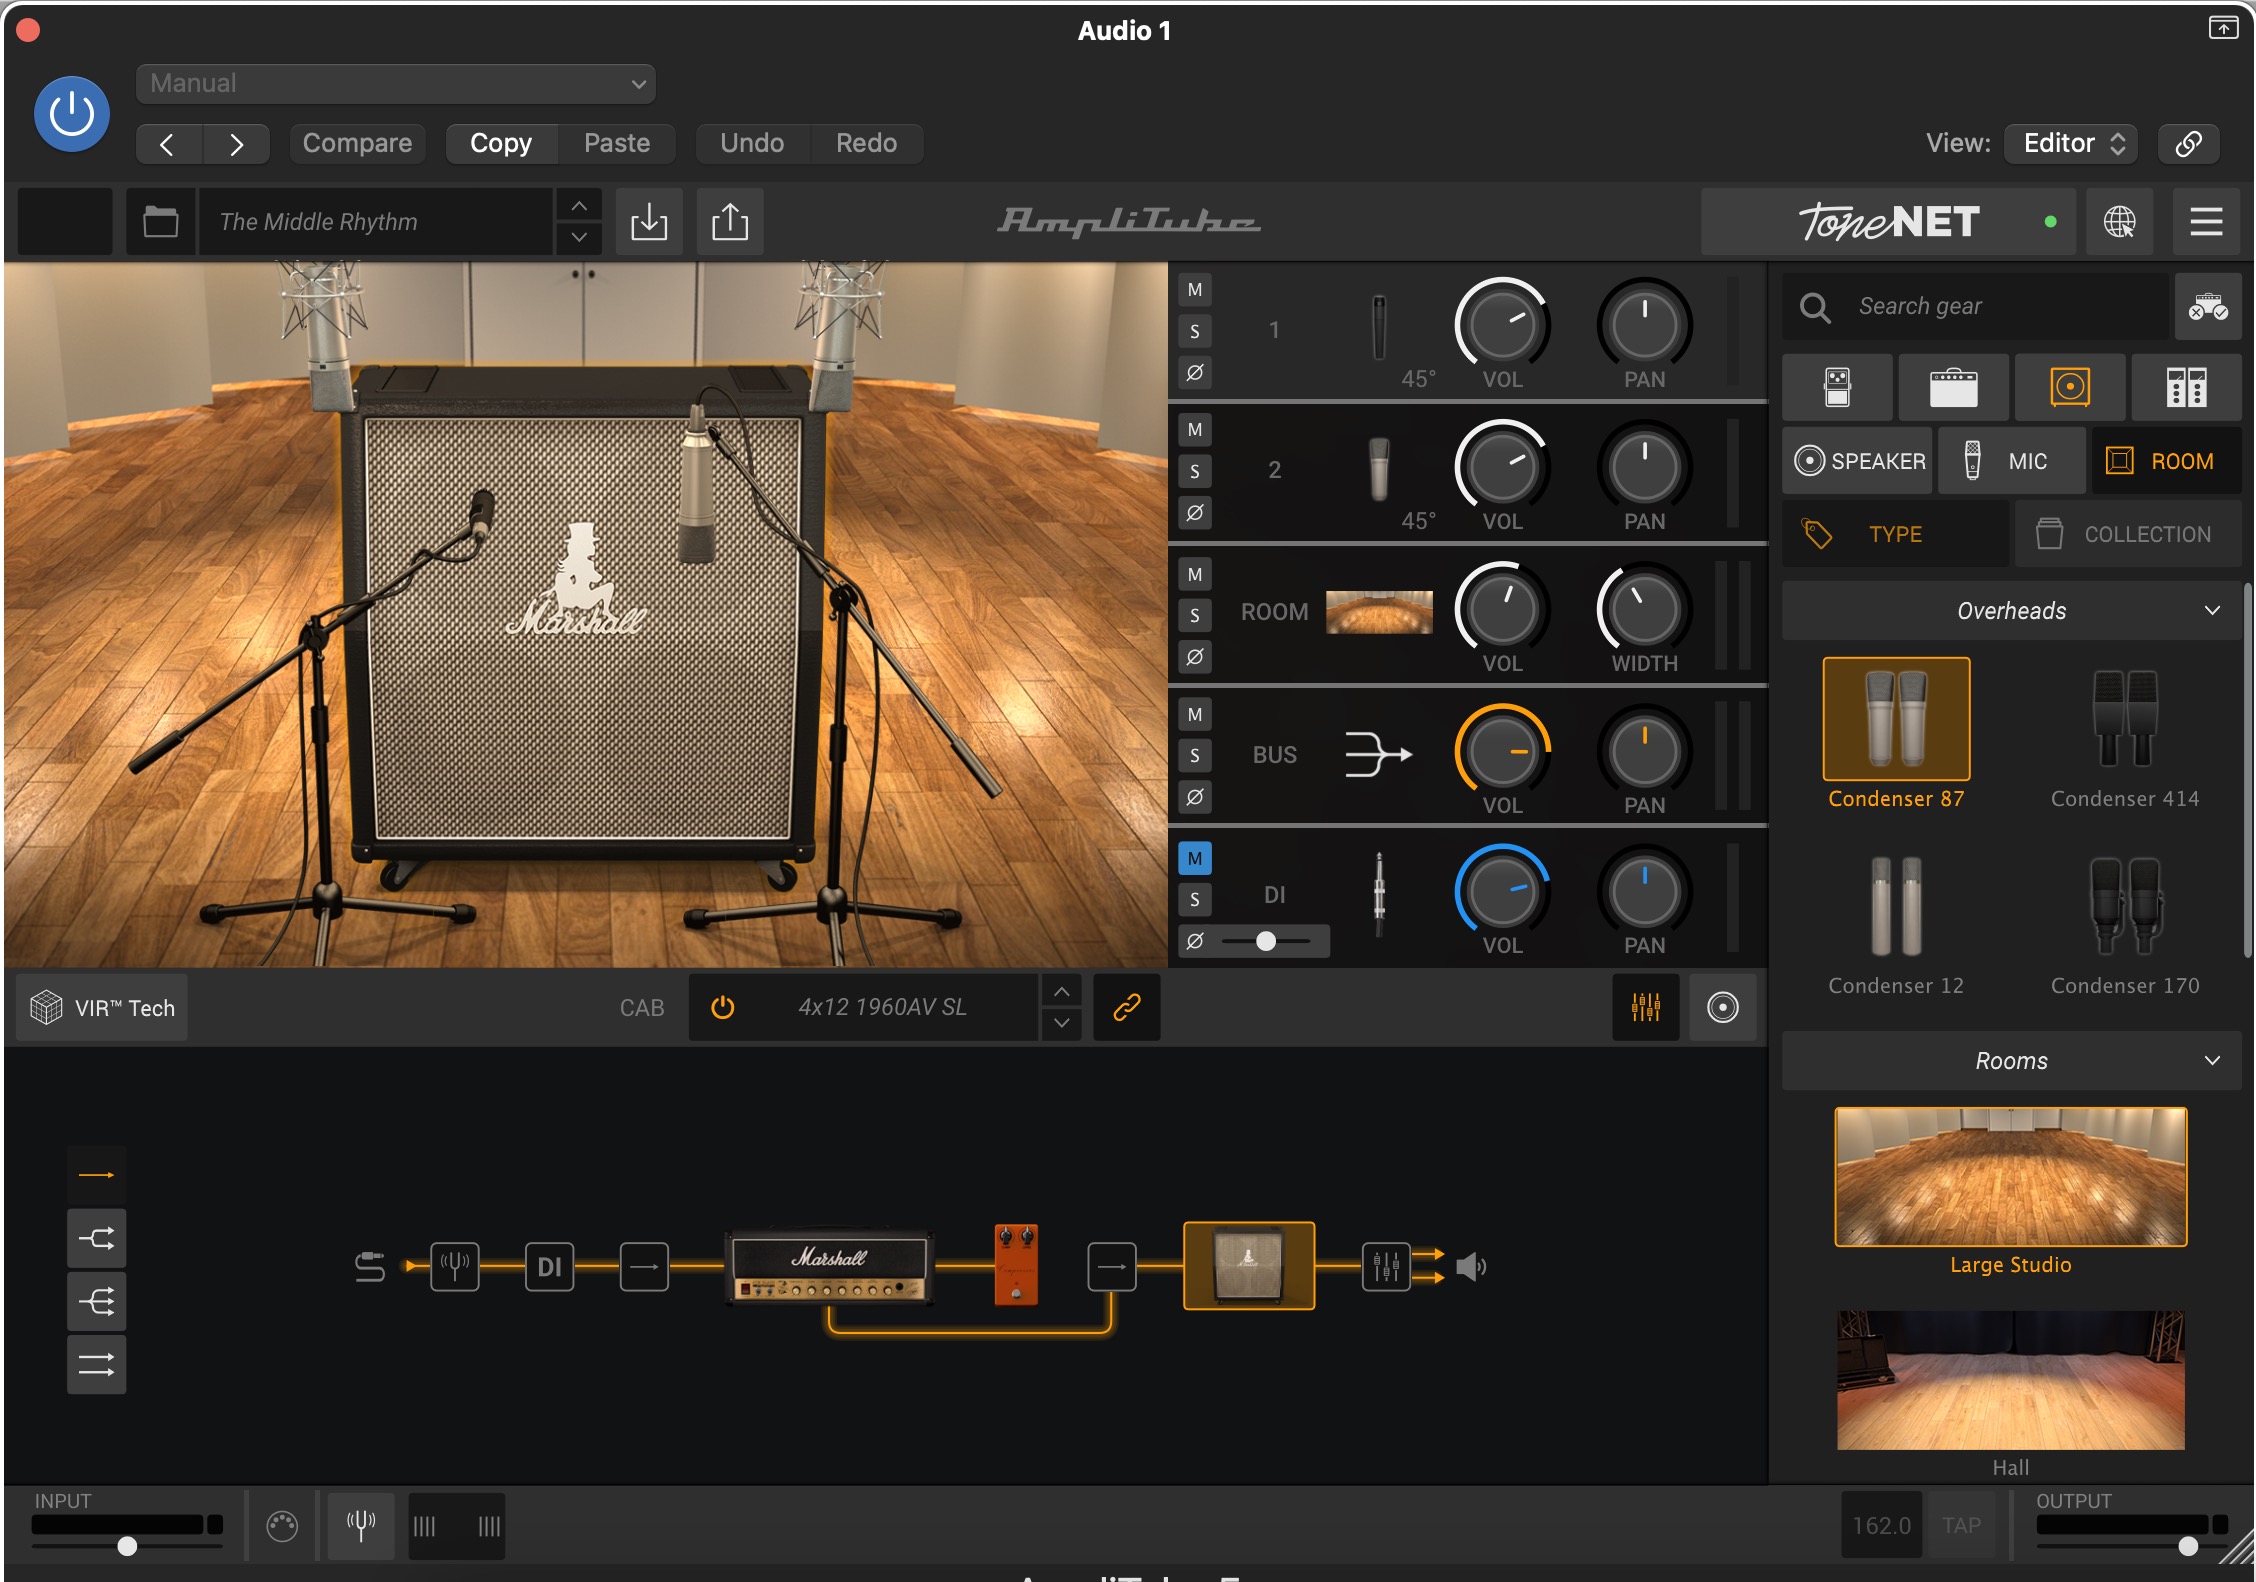Invert phase on mic channel 2
Viewport: 2256px width, 1582px height.
pyautogui.click(x=1195, y=513)
